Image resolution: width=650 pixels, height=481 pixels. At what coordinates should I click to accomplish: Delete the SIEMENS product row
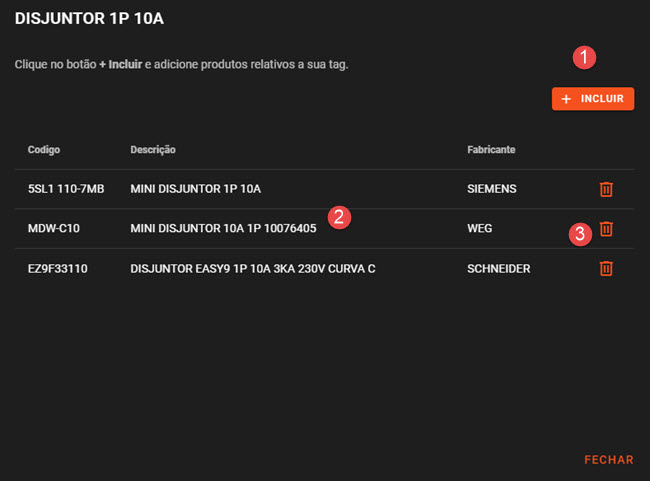[x=606, y=189]
